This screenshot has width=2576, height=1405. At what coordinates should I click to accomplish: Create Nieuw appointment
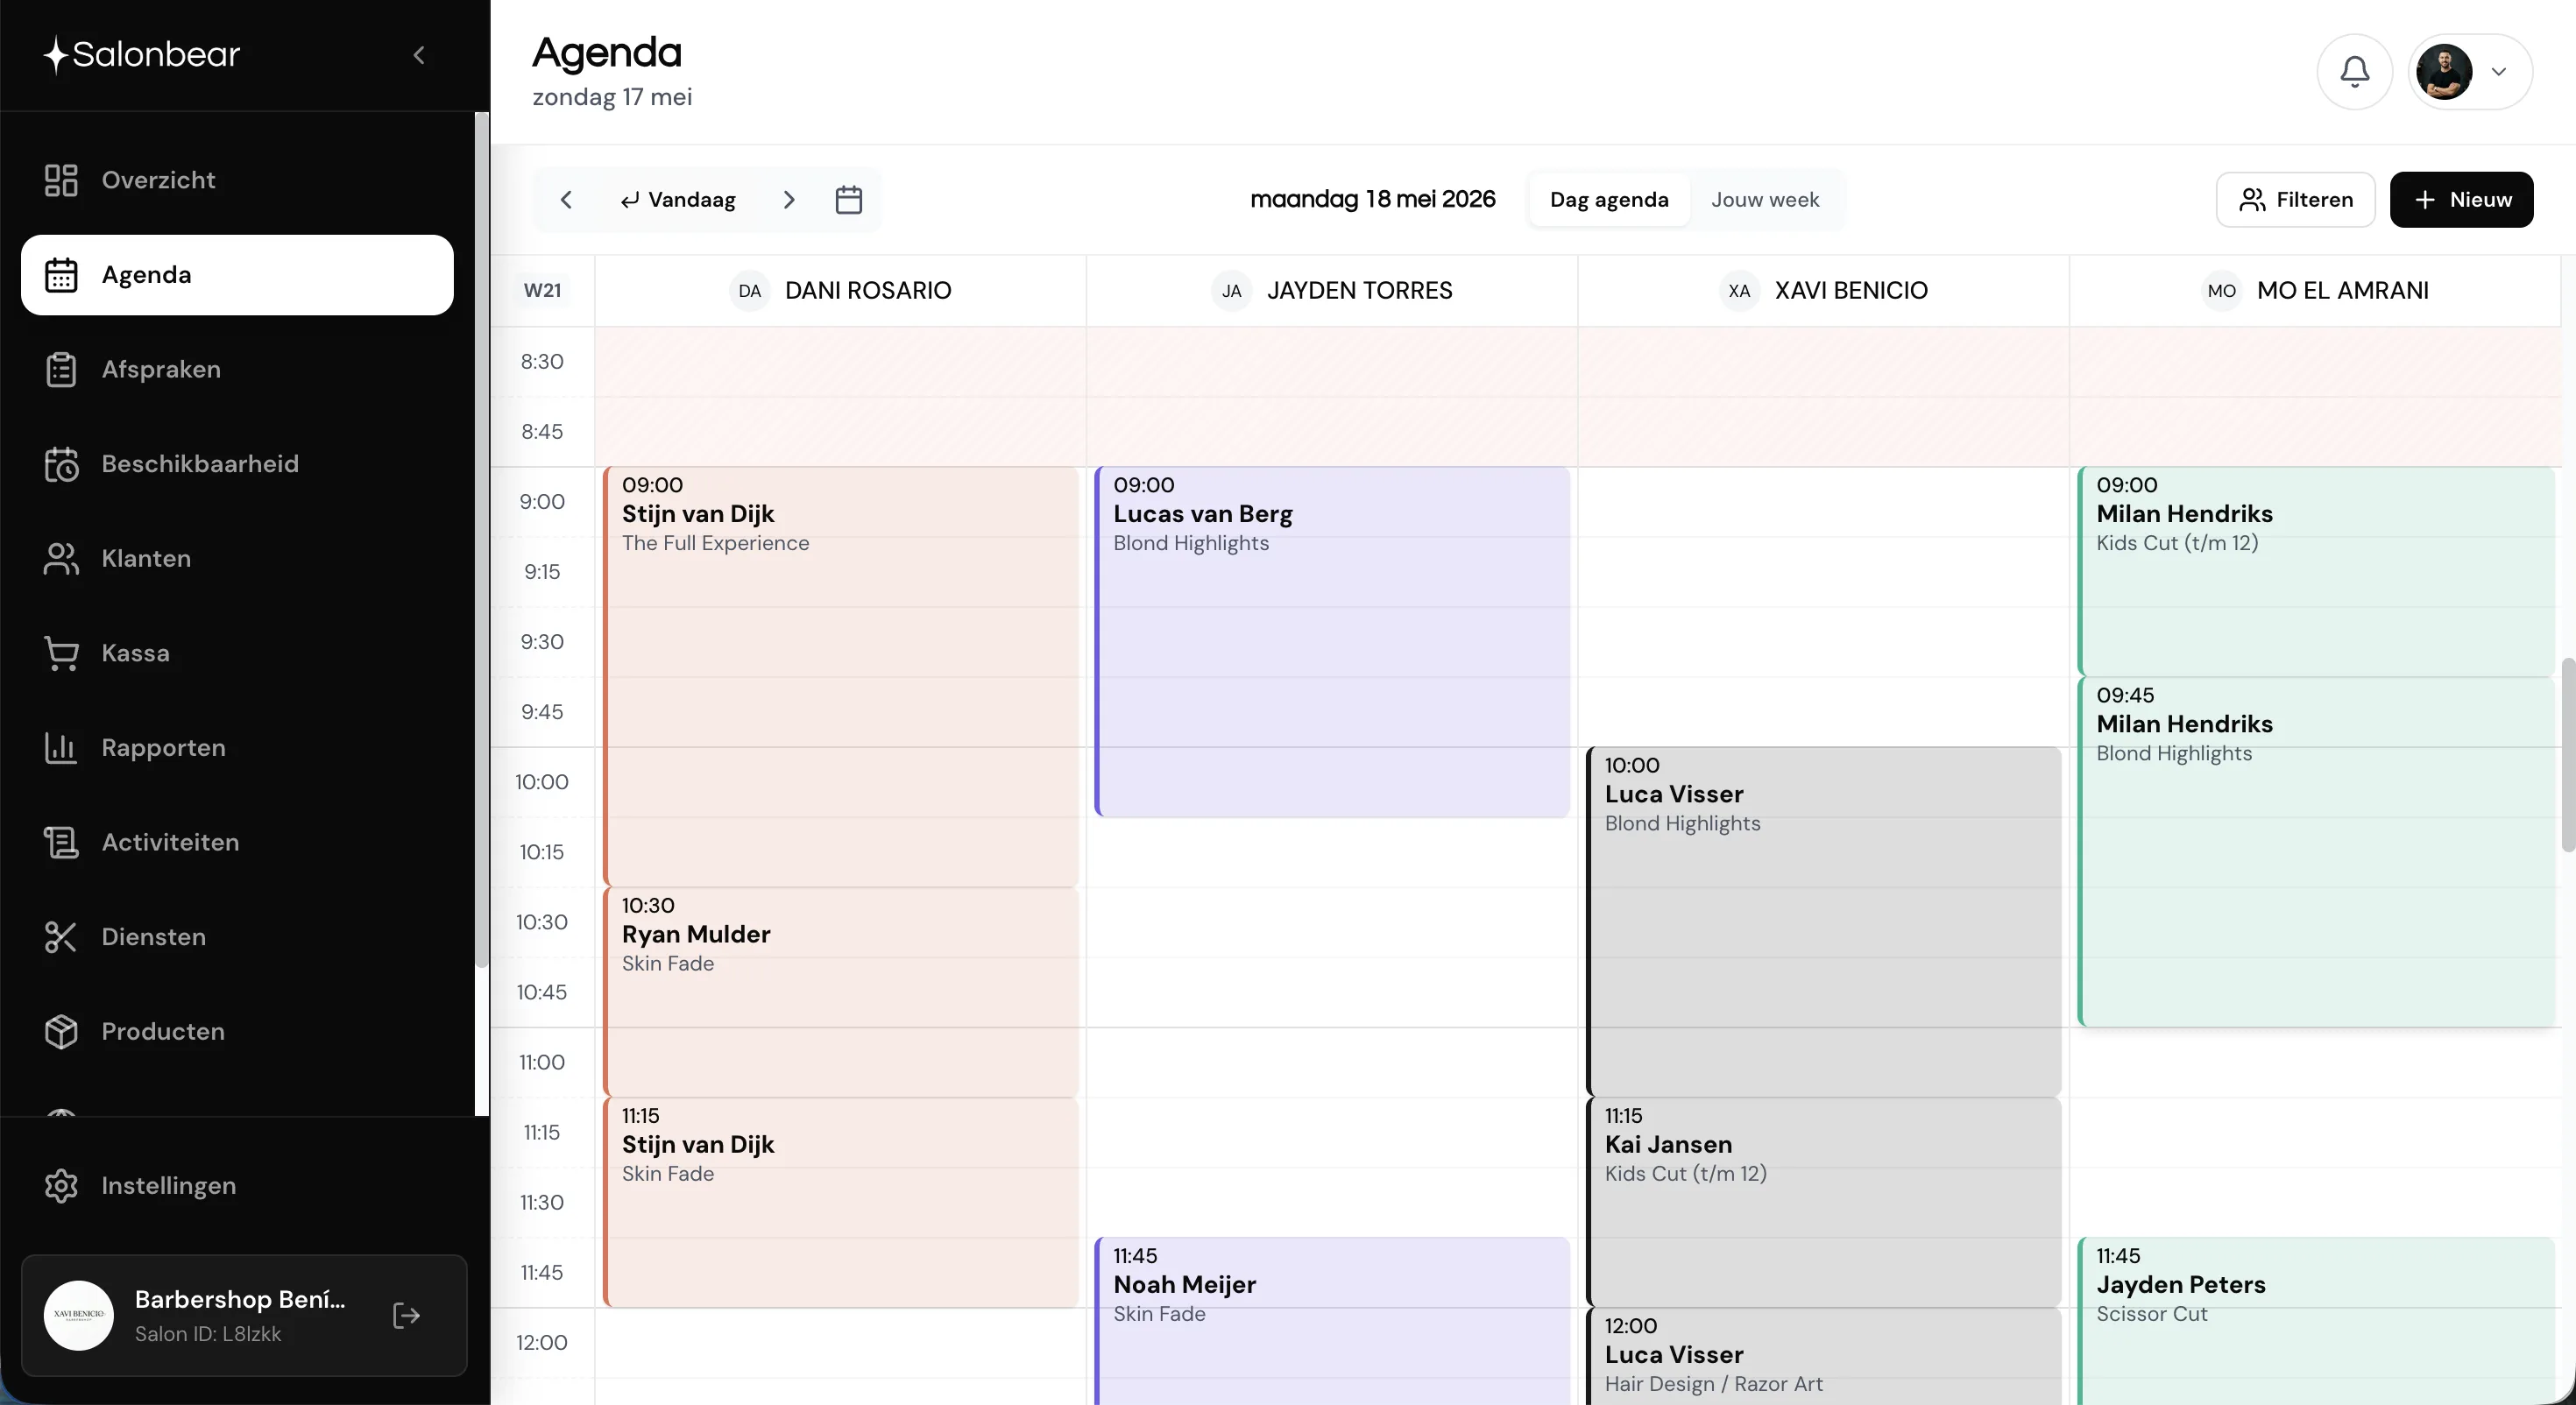[x=2461, y=199]
